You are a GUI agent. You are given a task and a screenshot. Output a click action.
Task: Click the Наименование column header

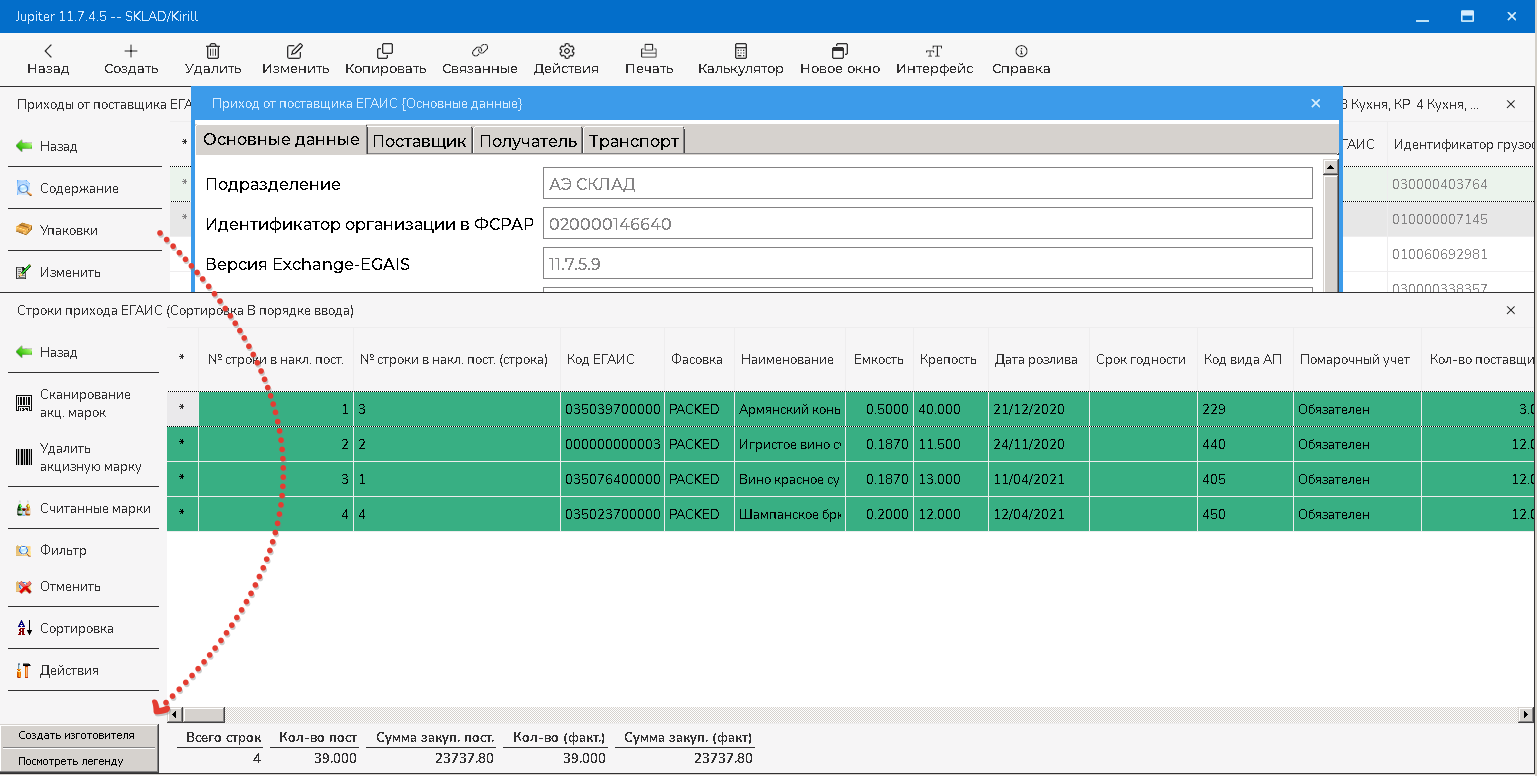789,359
